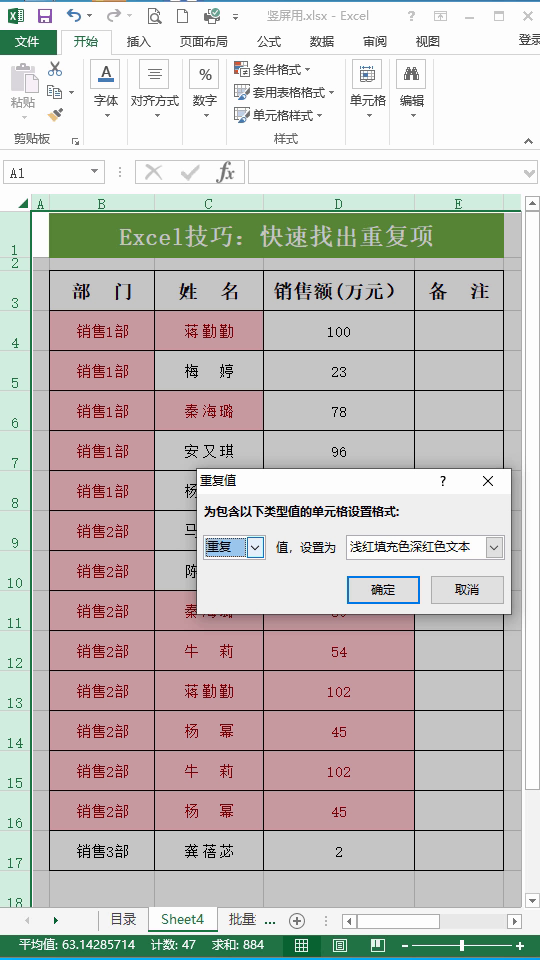Click the Cut scissors icon
The width and height of the screenshot is (540, 960).
tap(55, 69)
